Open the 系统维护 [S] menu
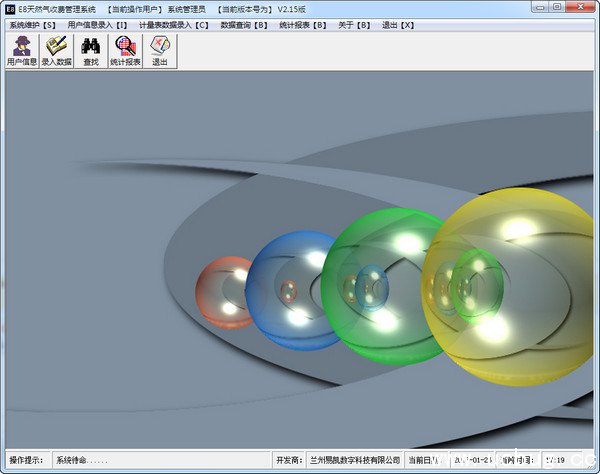 click(32, 24)
